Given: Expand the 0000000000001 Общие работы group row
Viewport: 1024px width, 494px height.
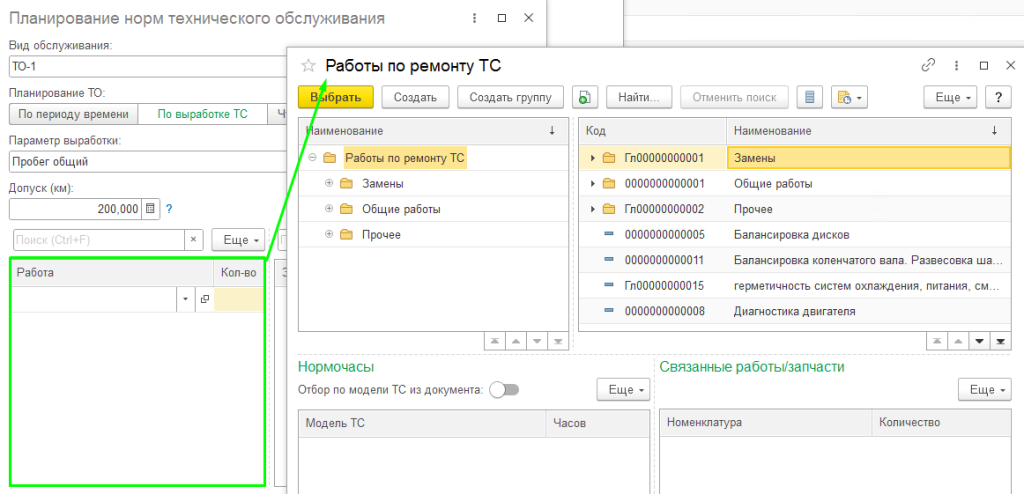Looking at the screenshot, I should [593, 184].
